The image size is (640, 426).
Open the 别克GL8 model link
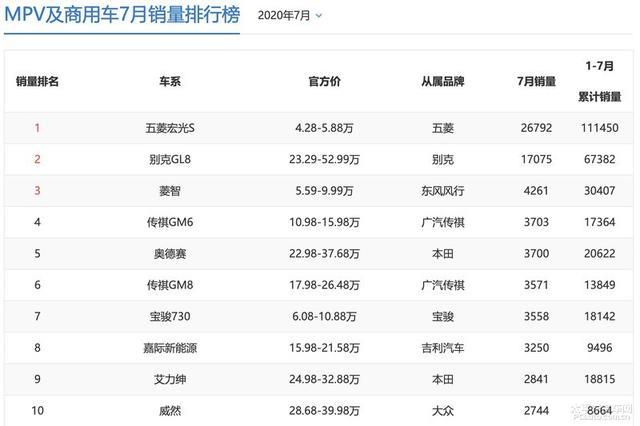coord(170,159)
